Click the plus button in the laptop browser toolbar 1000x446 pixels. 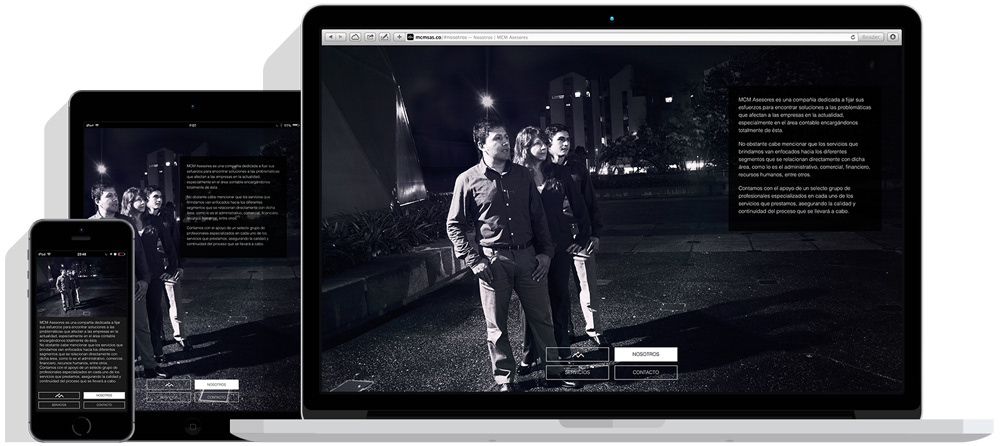(399, 37)
